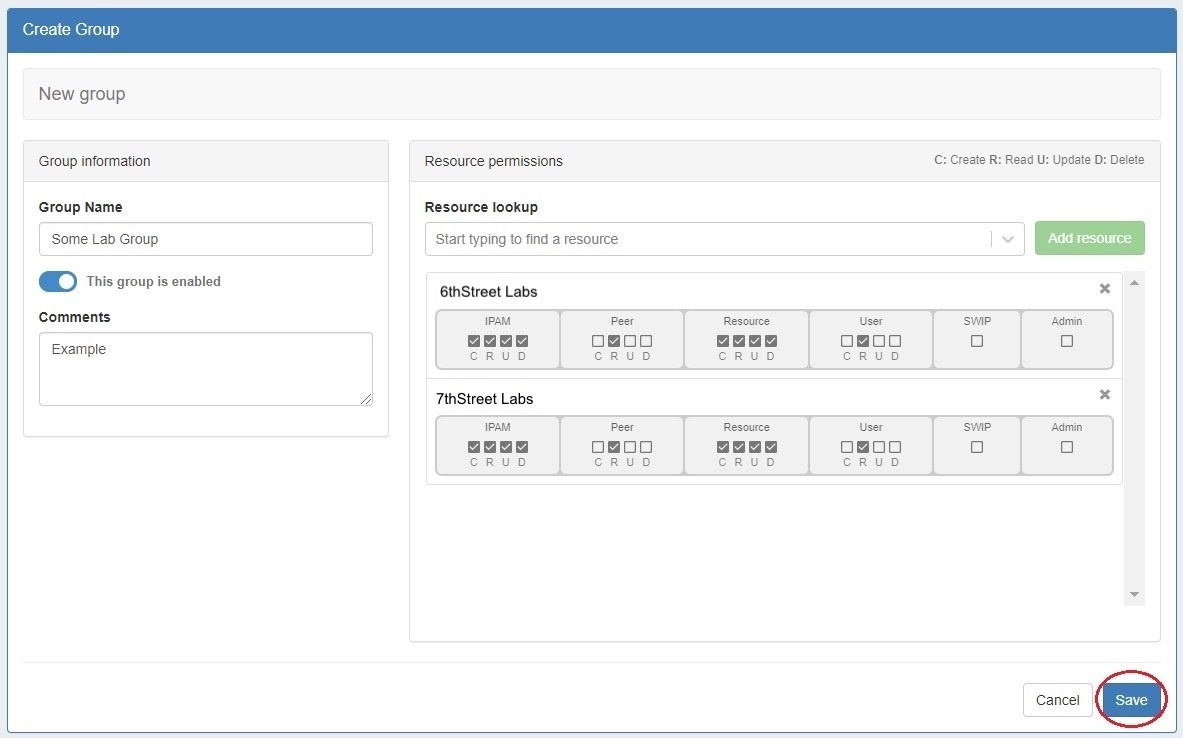Remove the 6thStreet Labs resource entry
This screenshot has height=738, width=1183.
pos(1104,289)
